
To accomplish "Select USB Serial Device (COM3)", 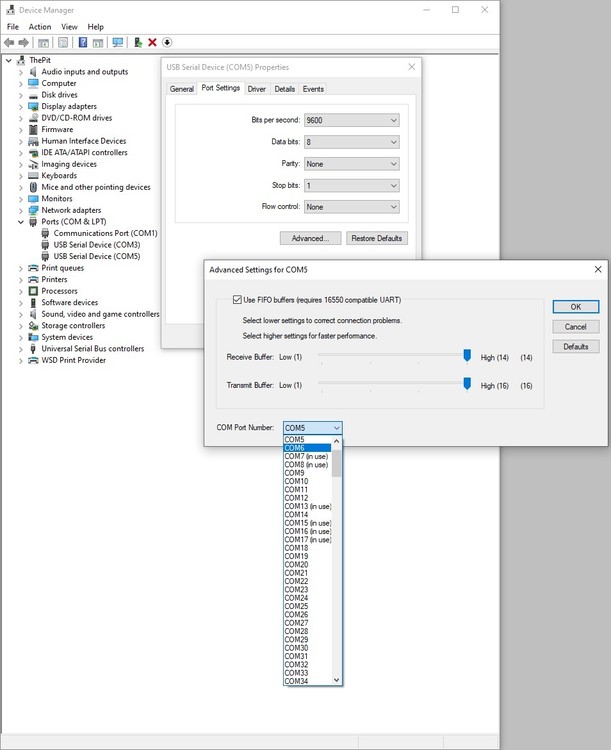I will pyautogui.click(x=97, y=244).
